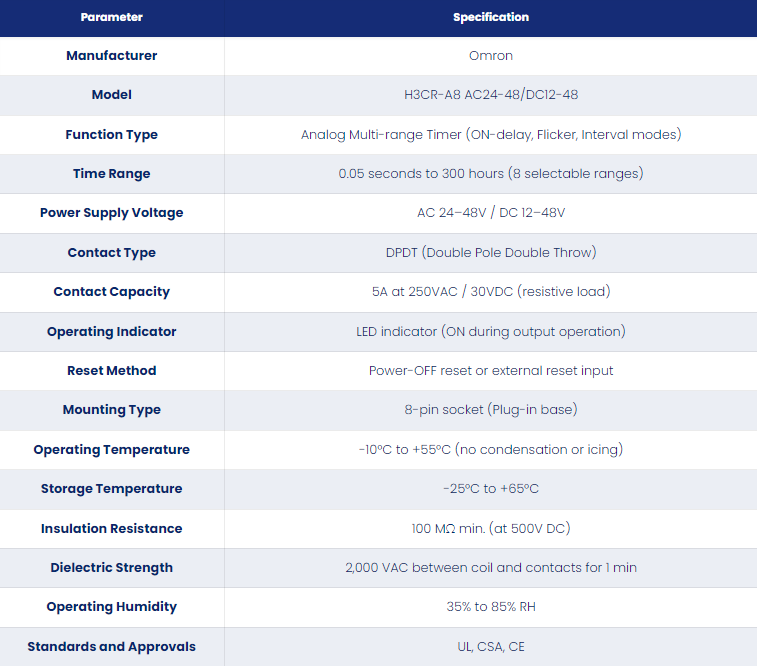Click the Insulation Resistance label
The image size is (757, 666).
[112, 528]
